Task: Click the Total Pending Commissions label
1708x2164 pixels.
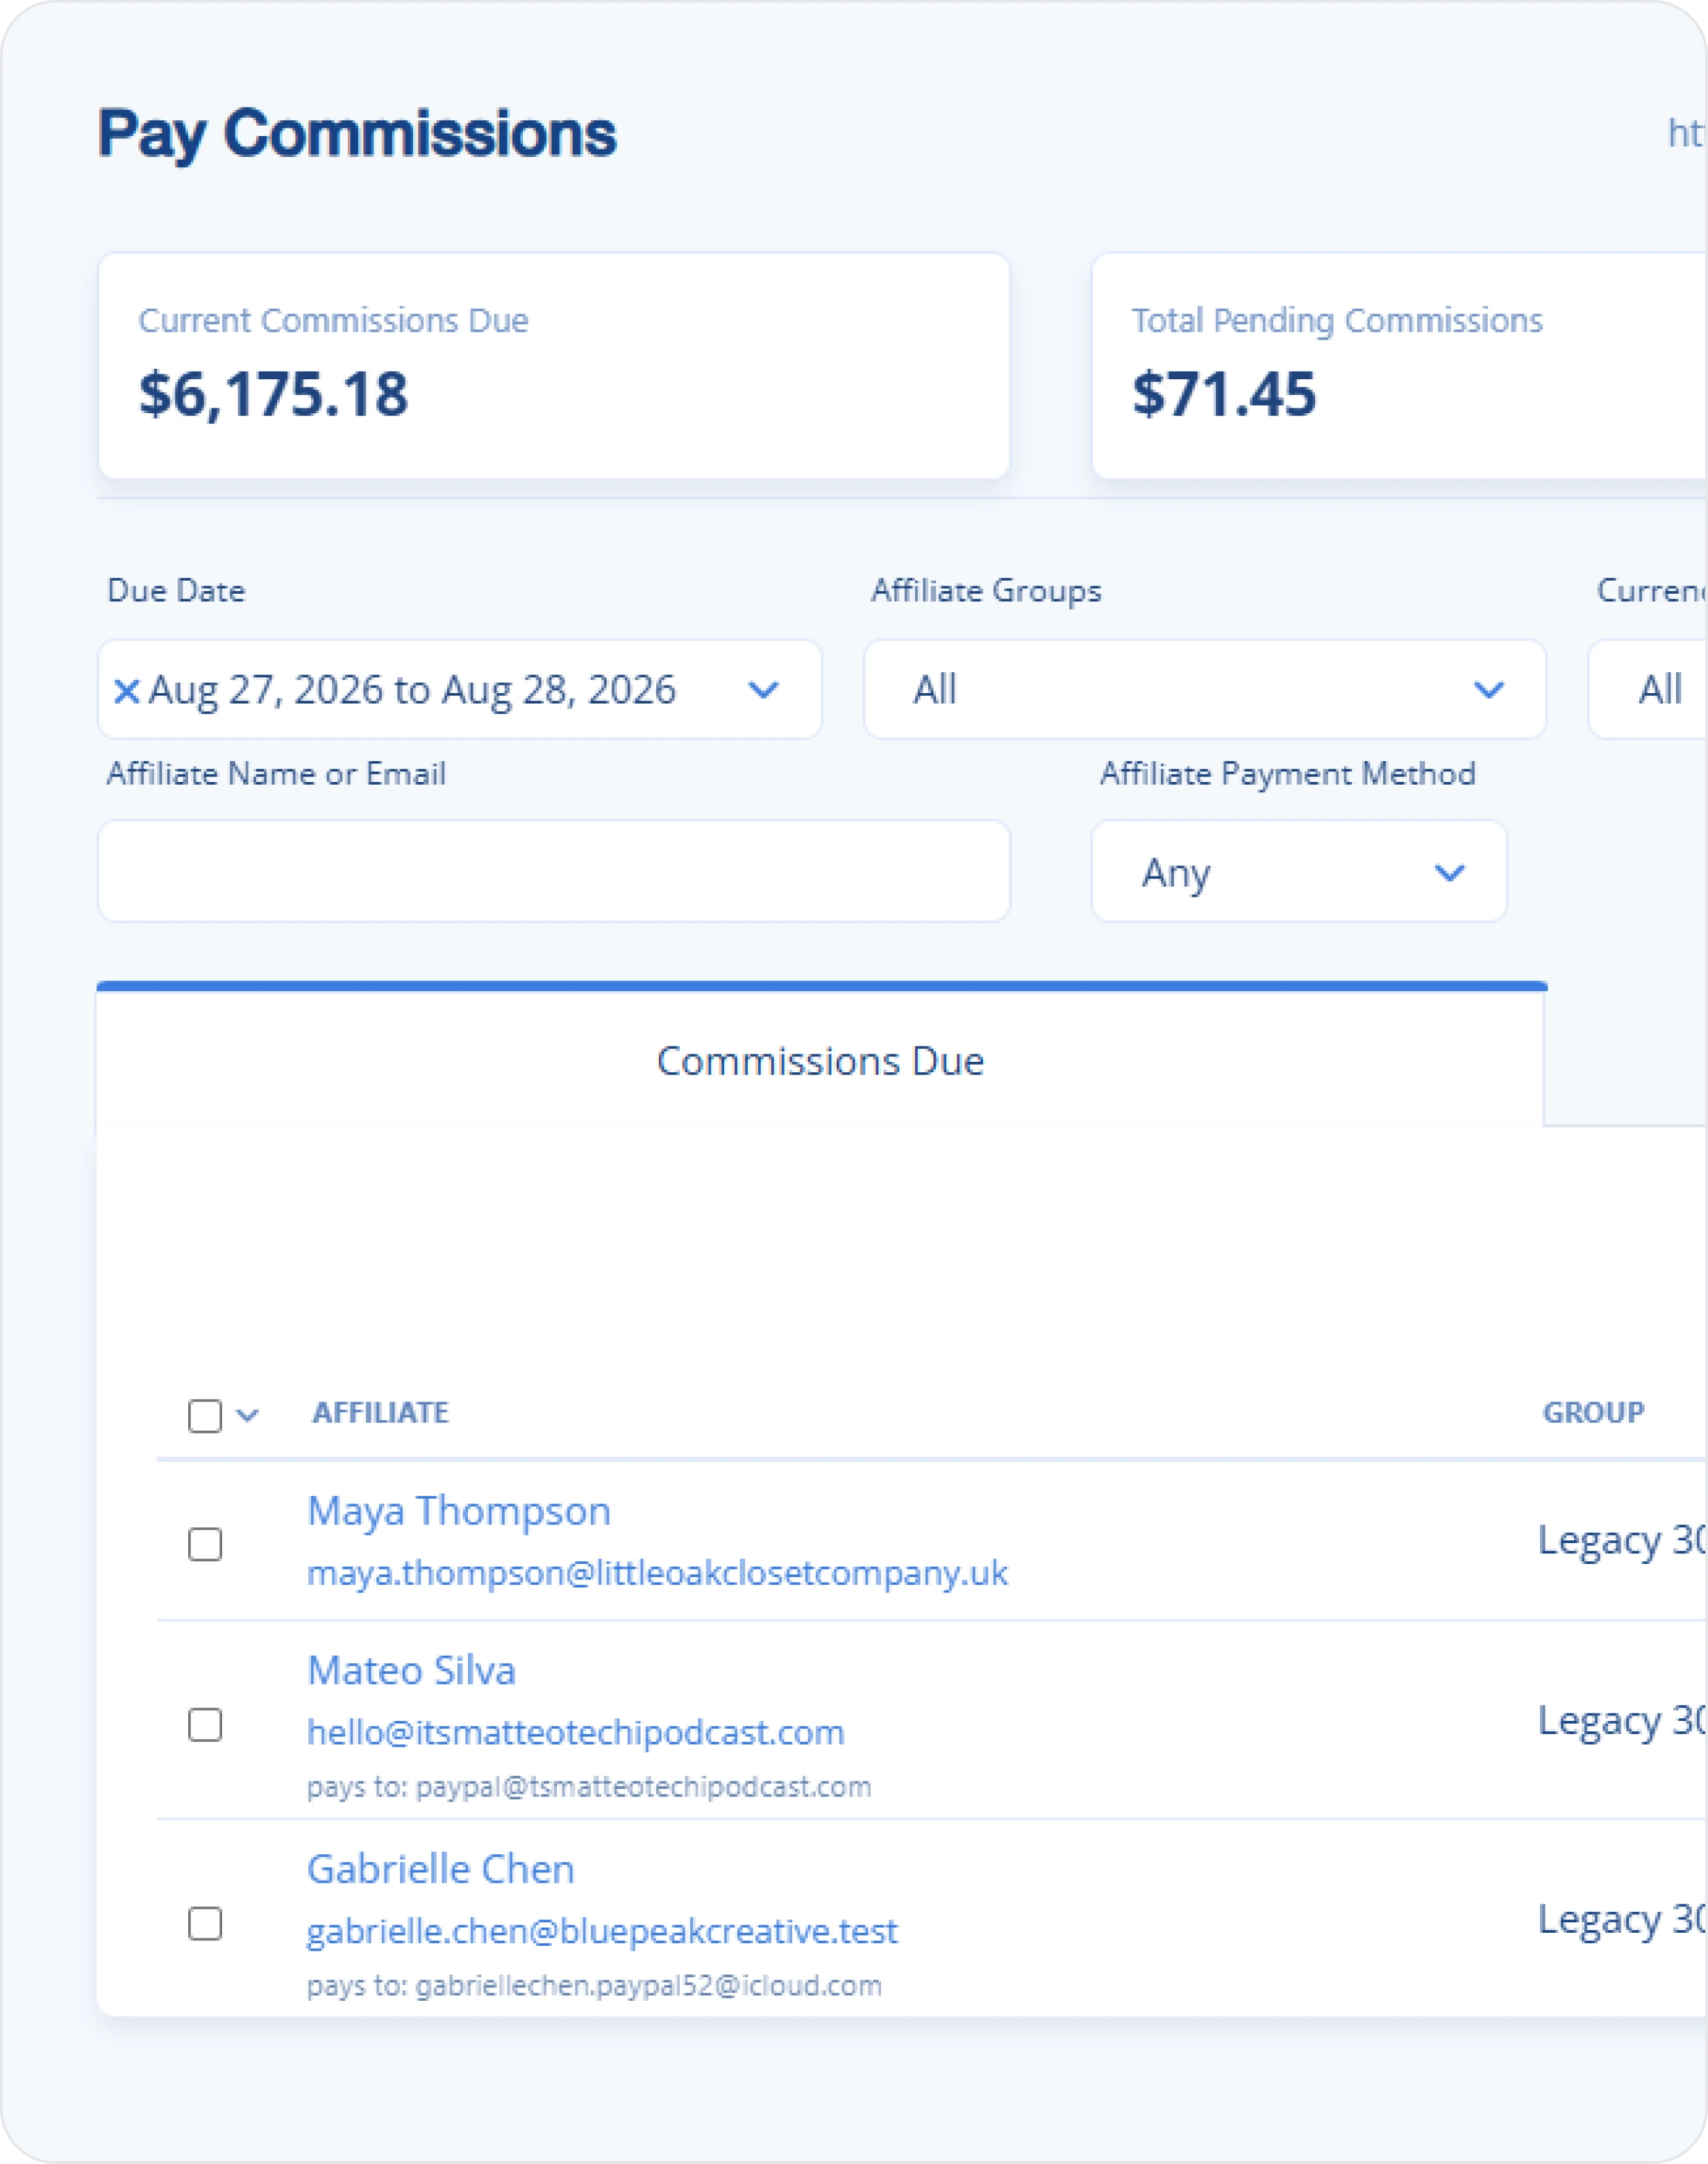Action: click(1337, 320)
